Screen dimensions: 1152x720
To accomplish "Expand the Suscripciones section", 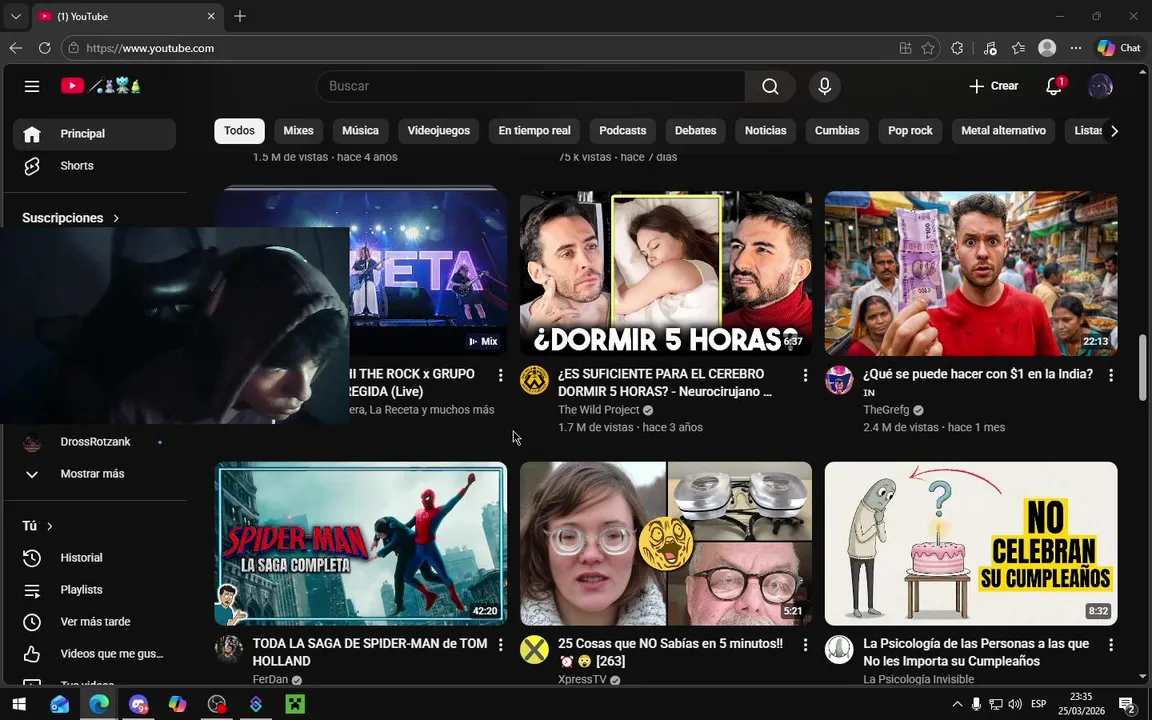I will (x=71, y=218).
